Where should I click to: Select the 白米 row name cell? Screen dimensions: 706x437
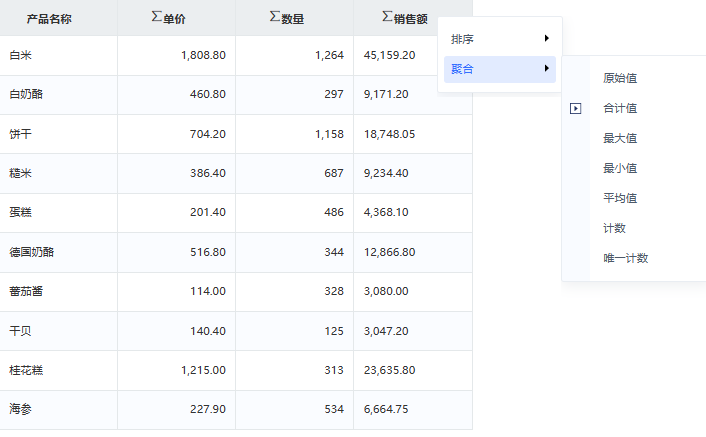click(59, 55)
